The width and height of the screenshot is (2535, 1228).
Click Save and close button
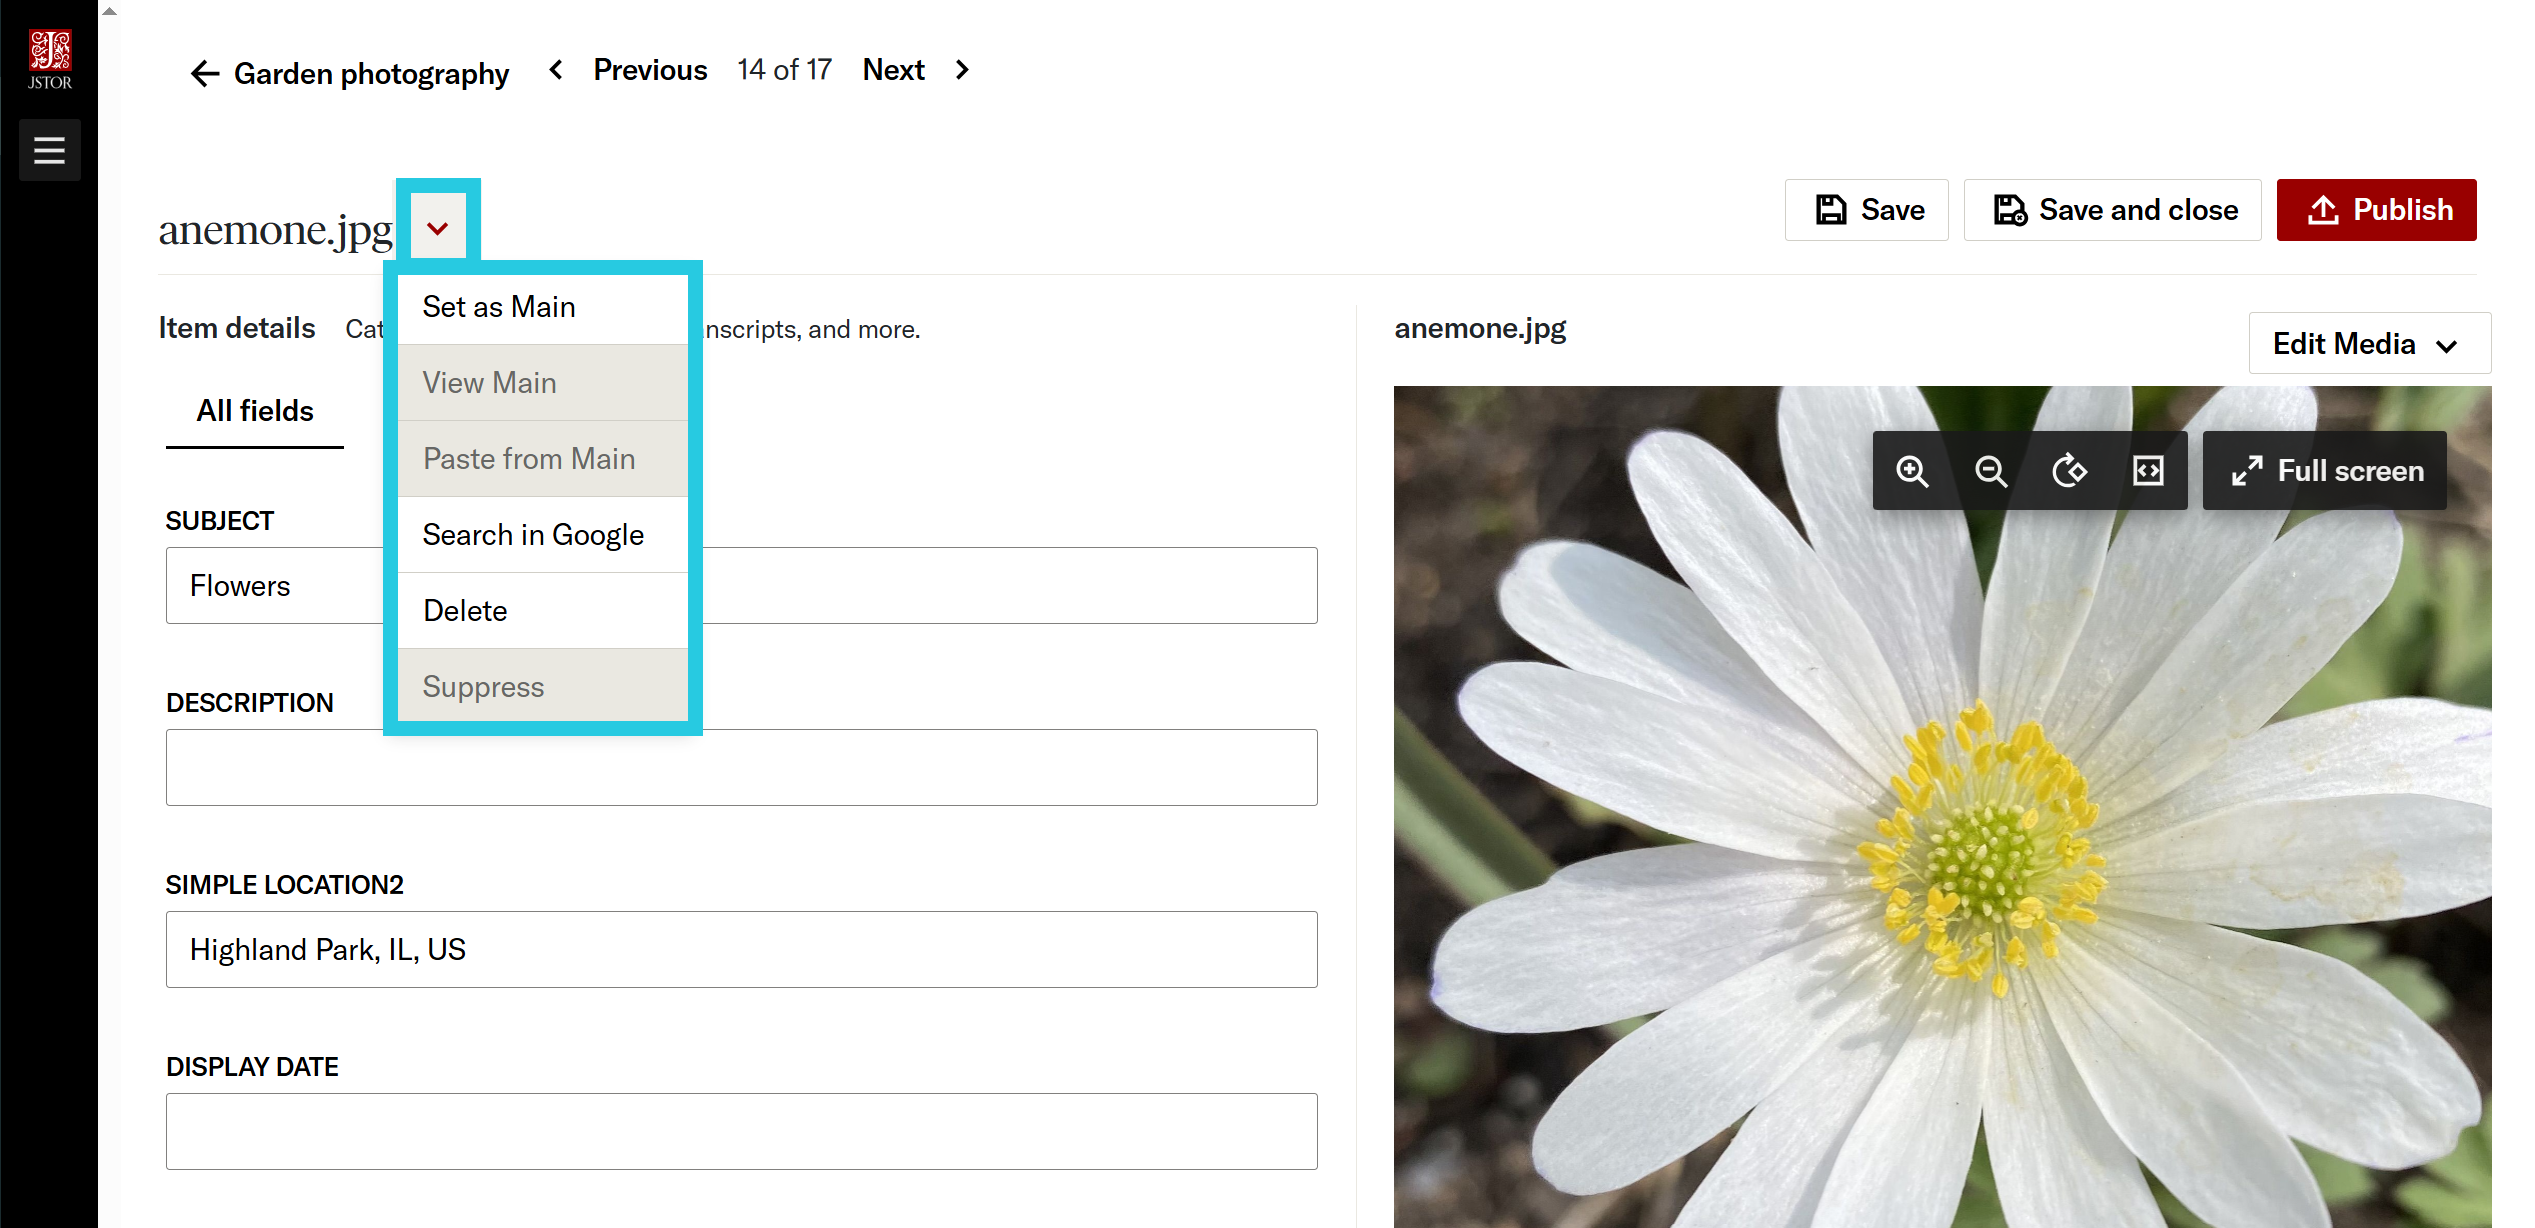click(x=2112, y=210)
